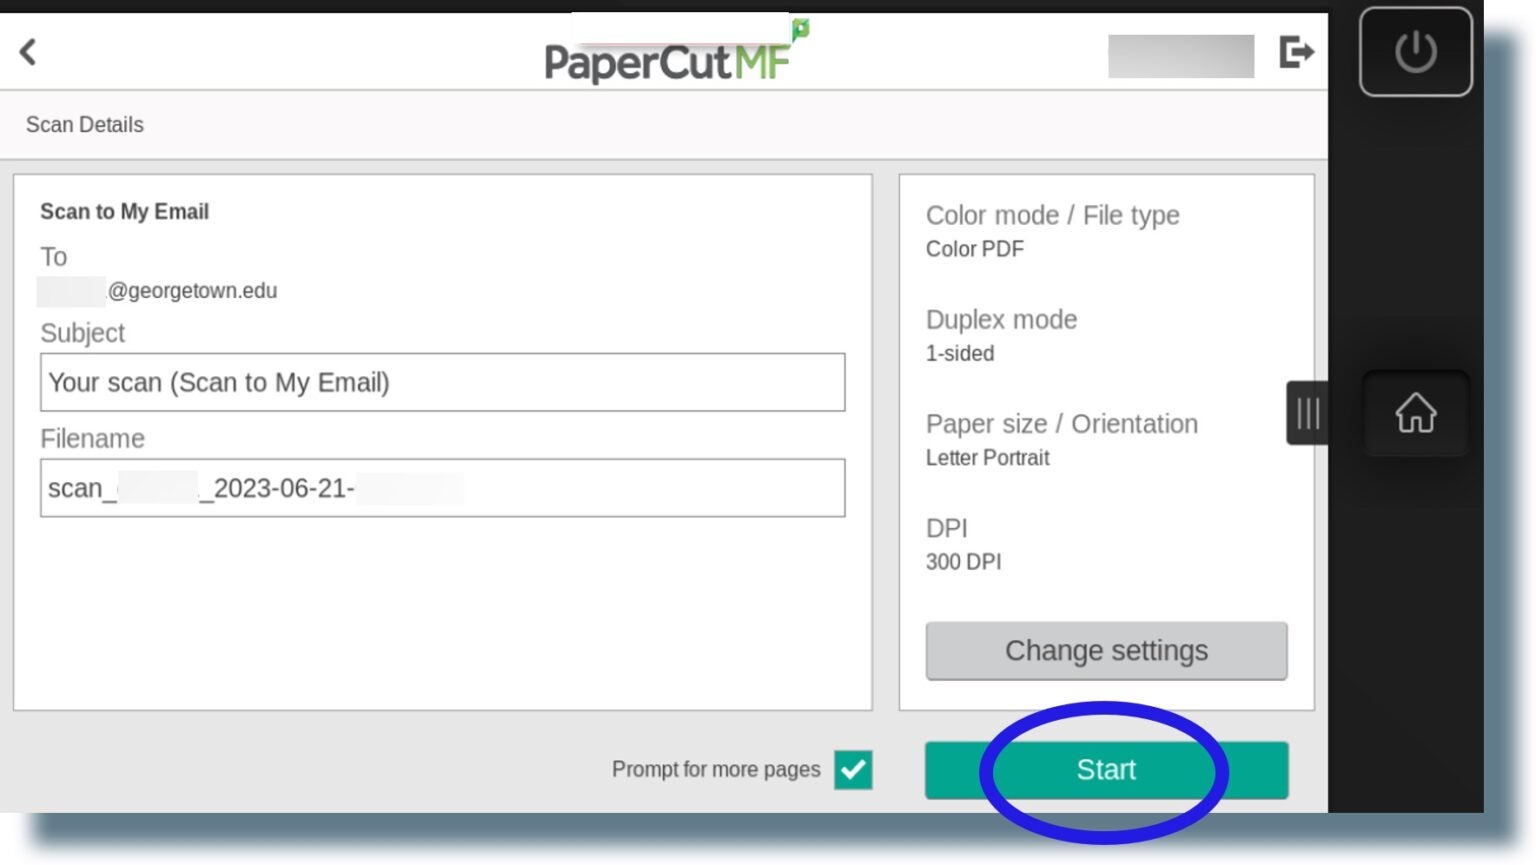This screenshot has width=1536, height=865.
Task: Select the Filename input field
Action: coord(443,488)
